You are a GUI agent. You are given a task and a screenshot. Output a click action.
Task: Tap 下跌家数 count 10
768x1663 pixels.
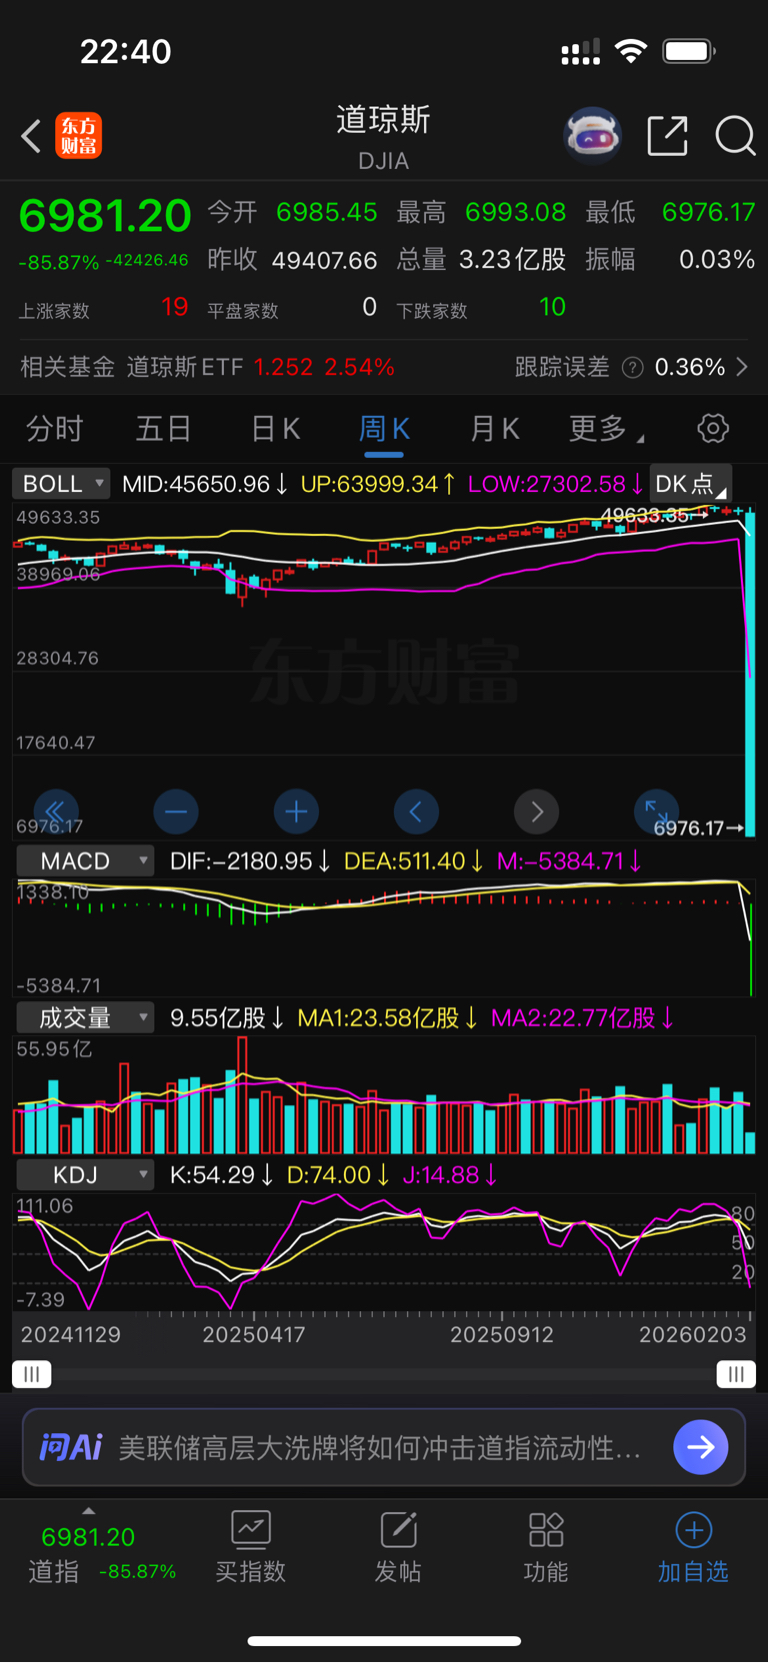click(553, 307)
